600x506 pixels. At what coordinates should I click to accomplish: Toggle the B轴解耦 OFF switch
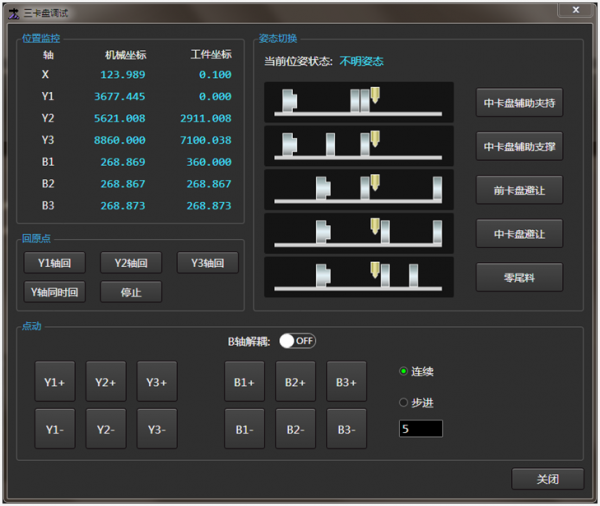coord(297,341)
